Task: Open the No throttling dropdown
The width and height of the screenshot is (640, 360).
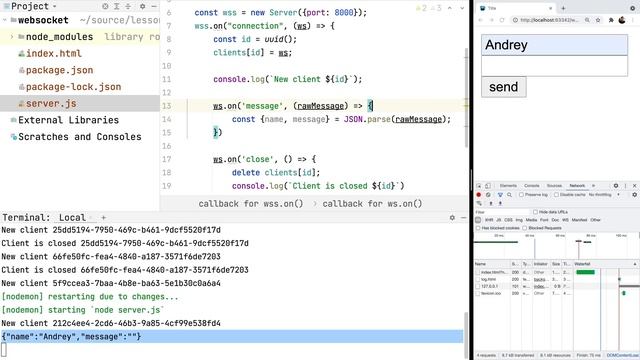Action: click(604, 195)
